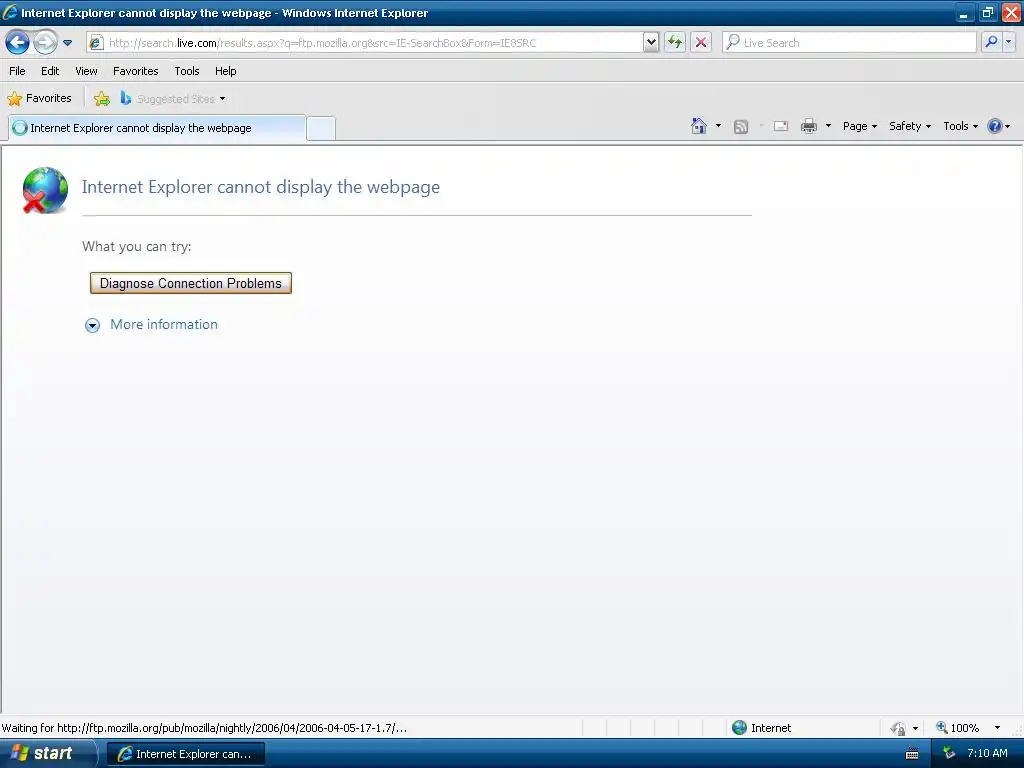The width and height of the screenshot is (1024, 768).
Task: Click the Internet Explorer taskbar button
Action: point(185,754)
